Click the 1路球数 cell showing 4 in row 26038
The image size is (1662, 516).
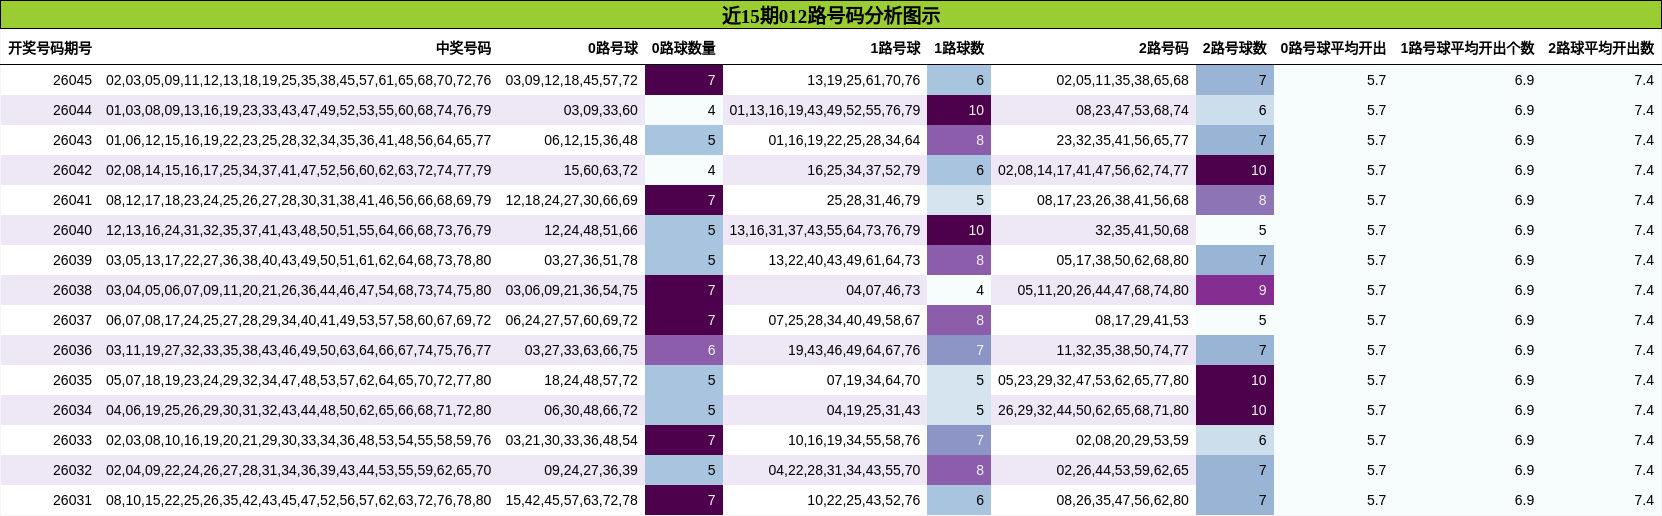959,290
